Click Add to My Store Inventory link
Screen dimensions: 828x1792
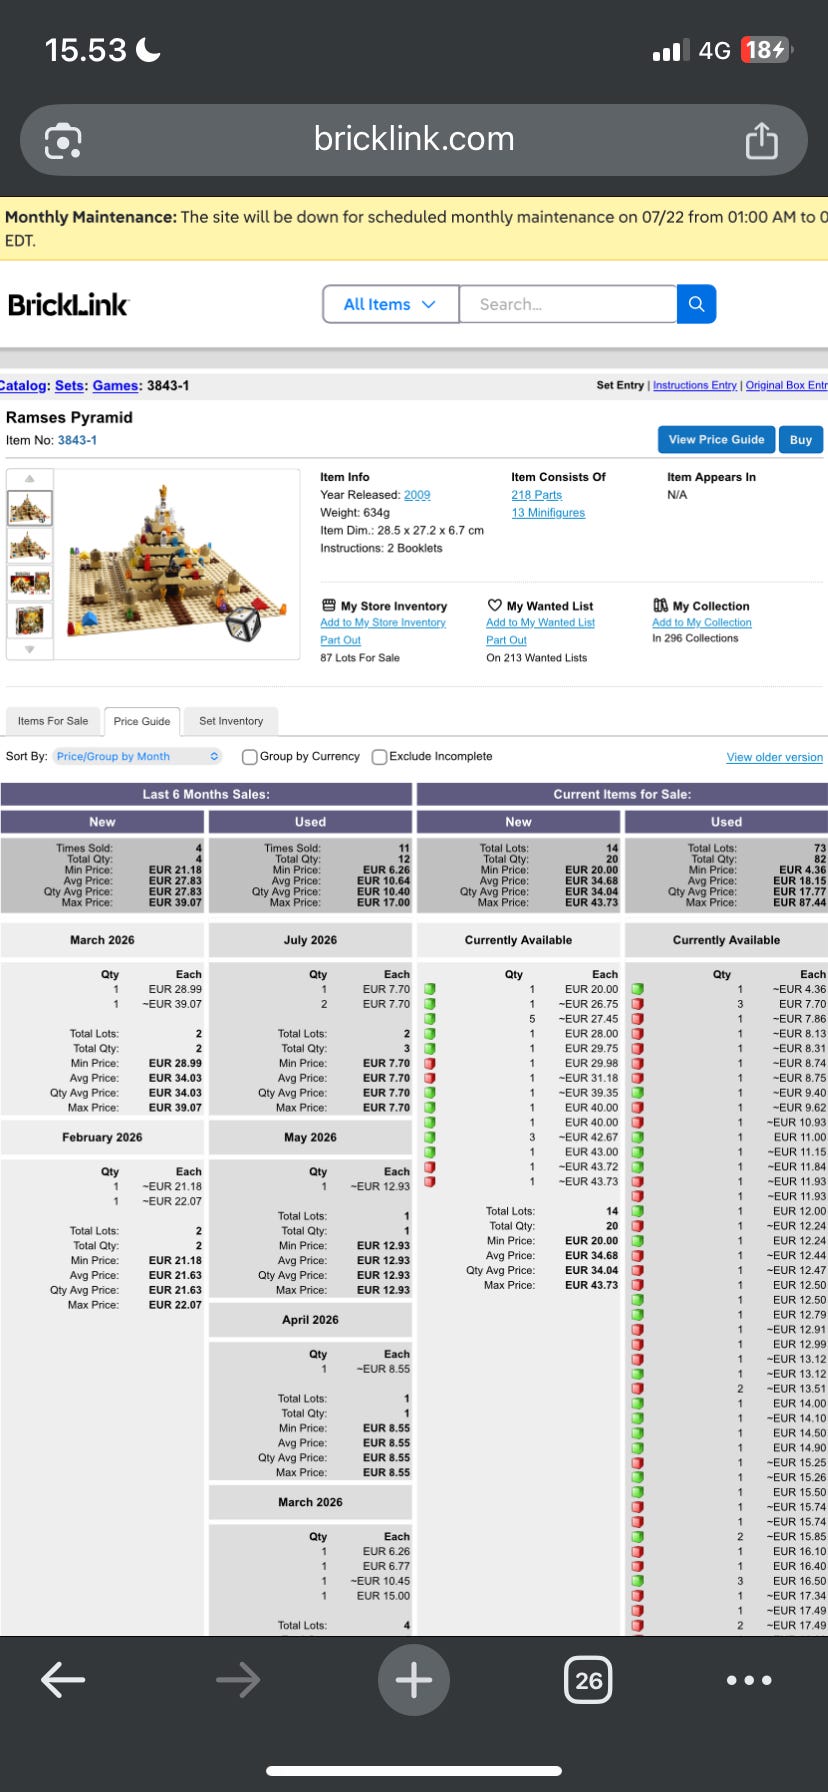coord(383,623)
